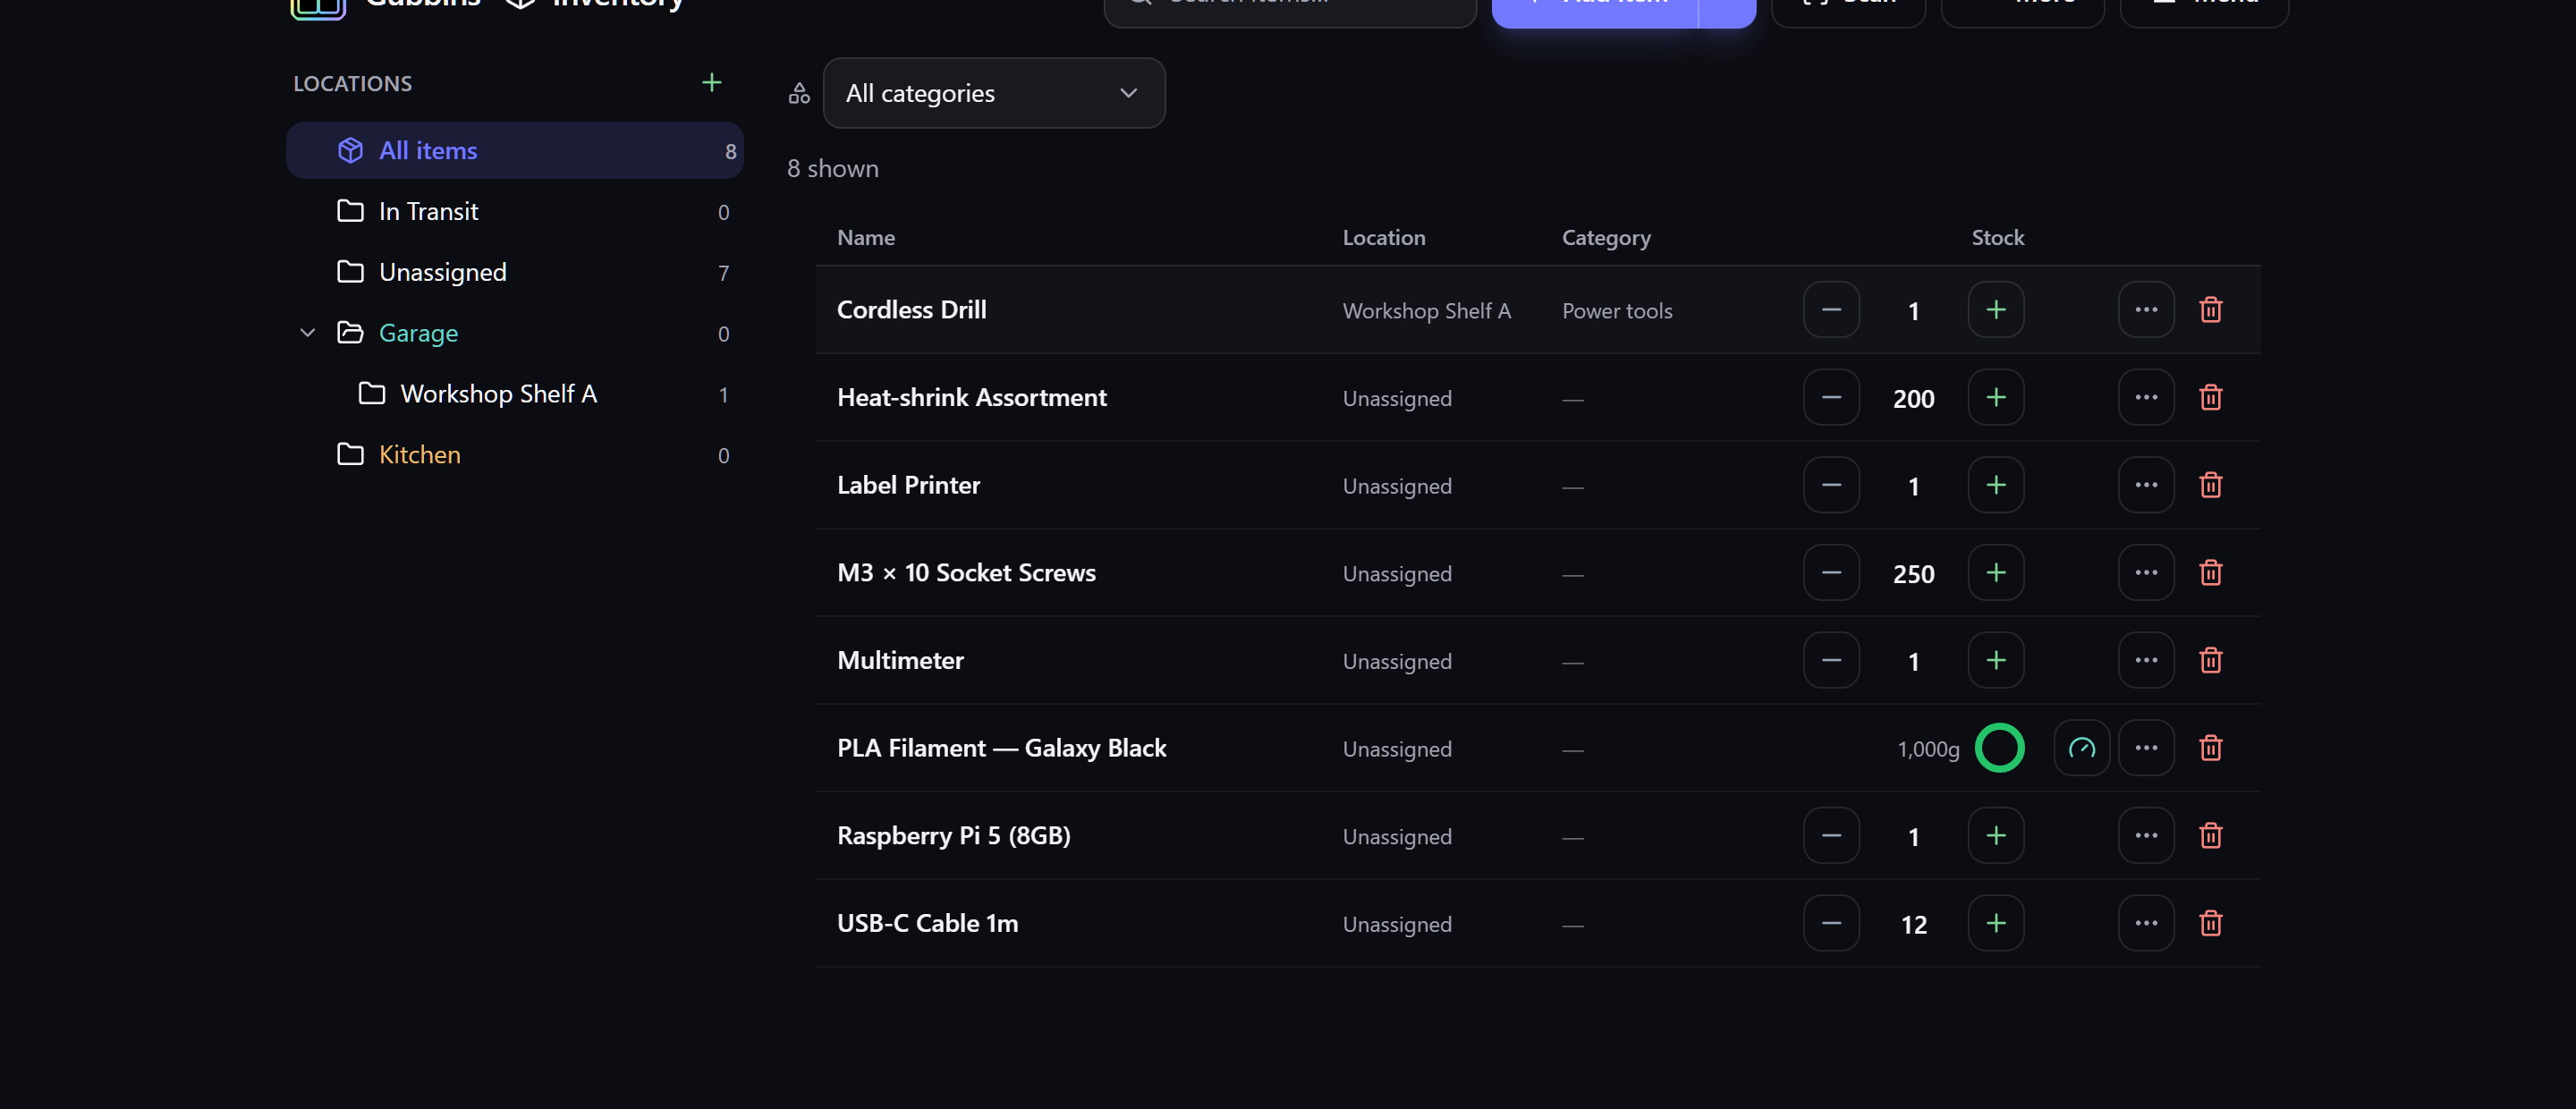Image resolution: width=2576 pixels, height=1109 pixels.
Task: Open more options for Cordless Drill
Action: click(x=2145, y=310)
